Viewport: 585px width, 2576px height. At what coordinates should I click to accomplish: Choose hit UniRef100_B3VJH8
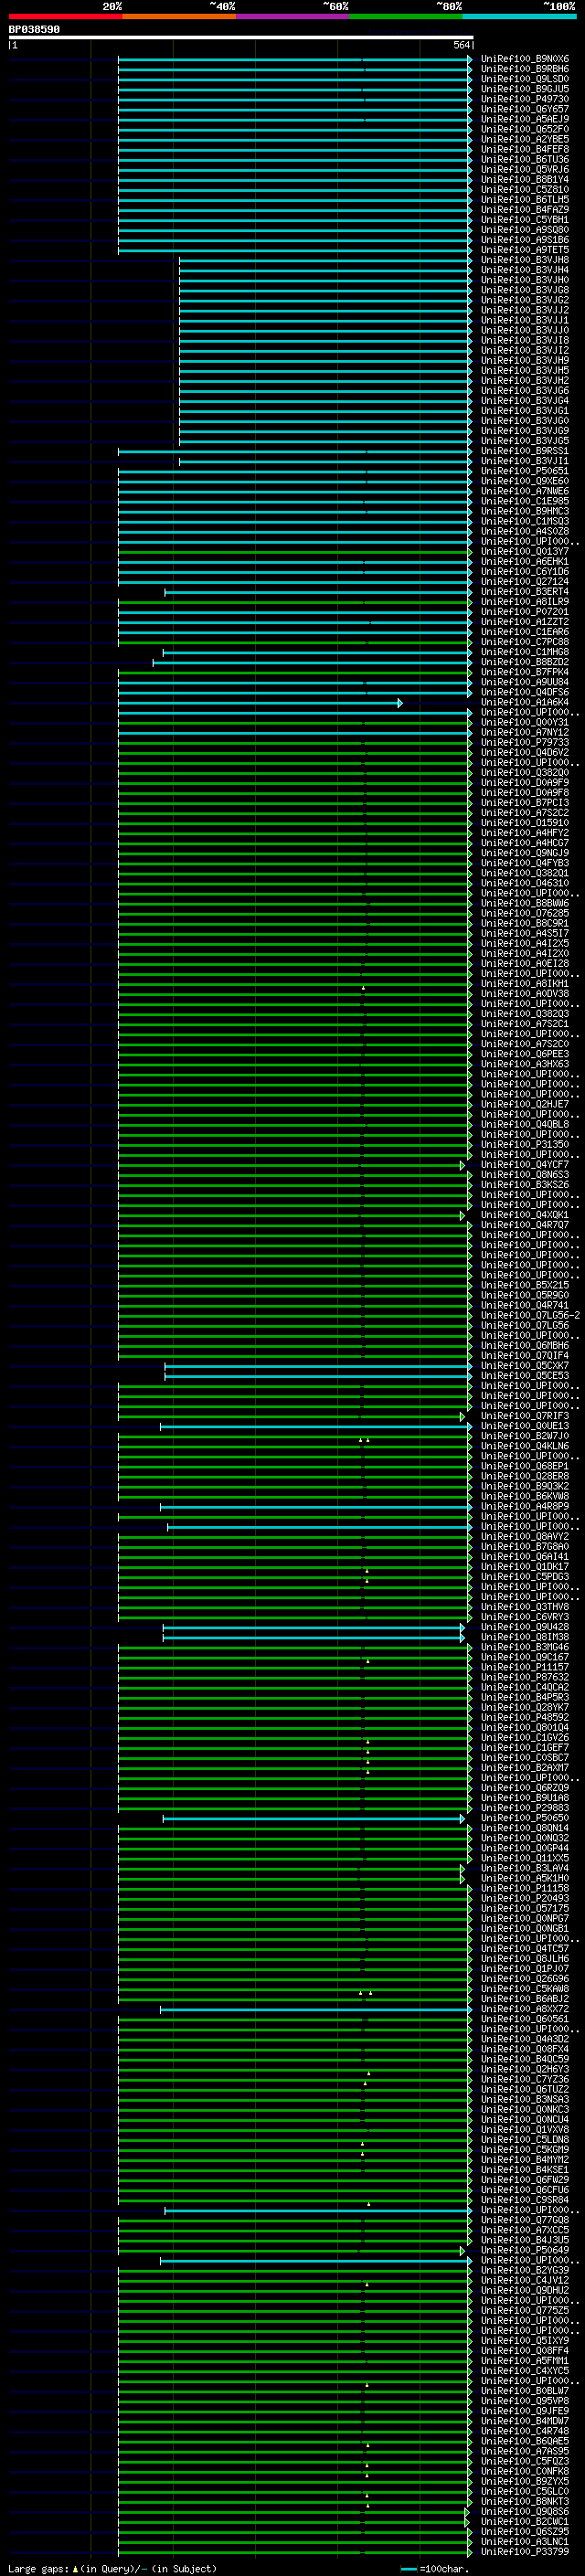(x=525, y=260)
